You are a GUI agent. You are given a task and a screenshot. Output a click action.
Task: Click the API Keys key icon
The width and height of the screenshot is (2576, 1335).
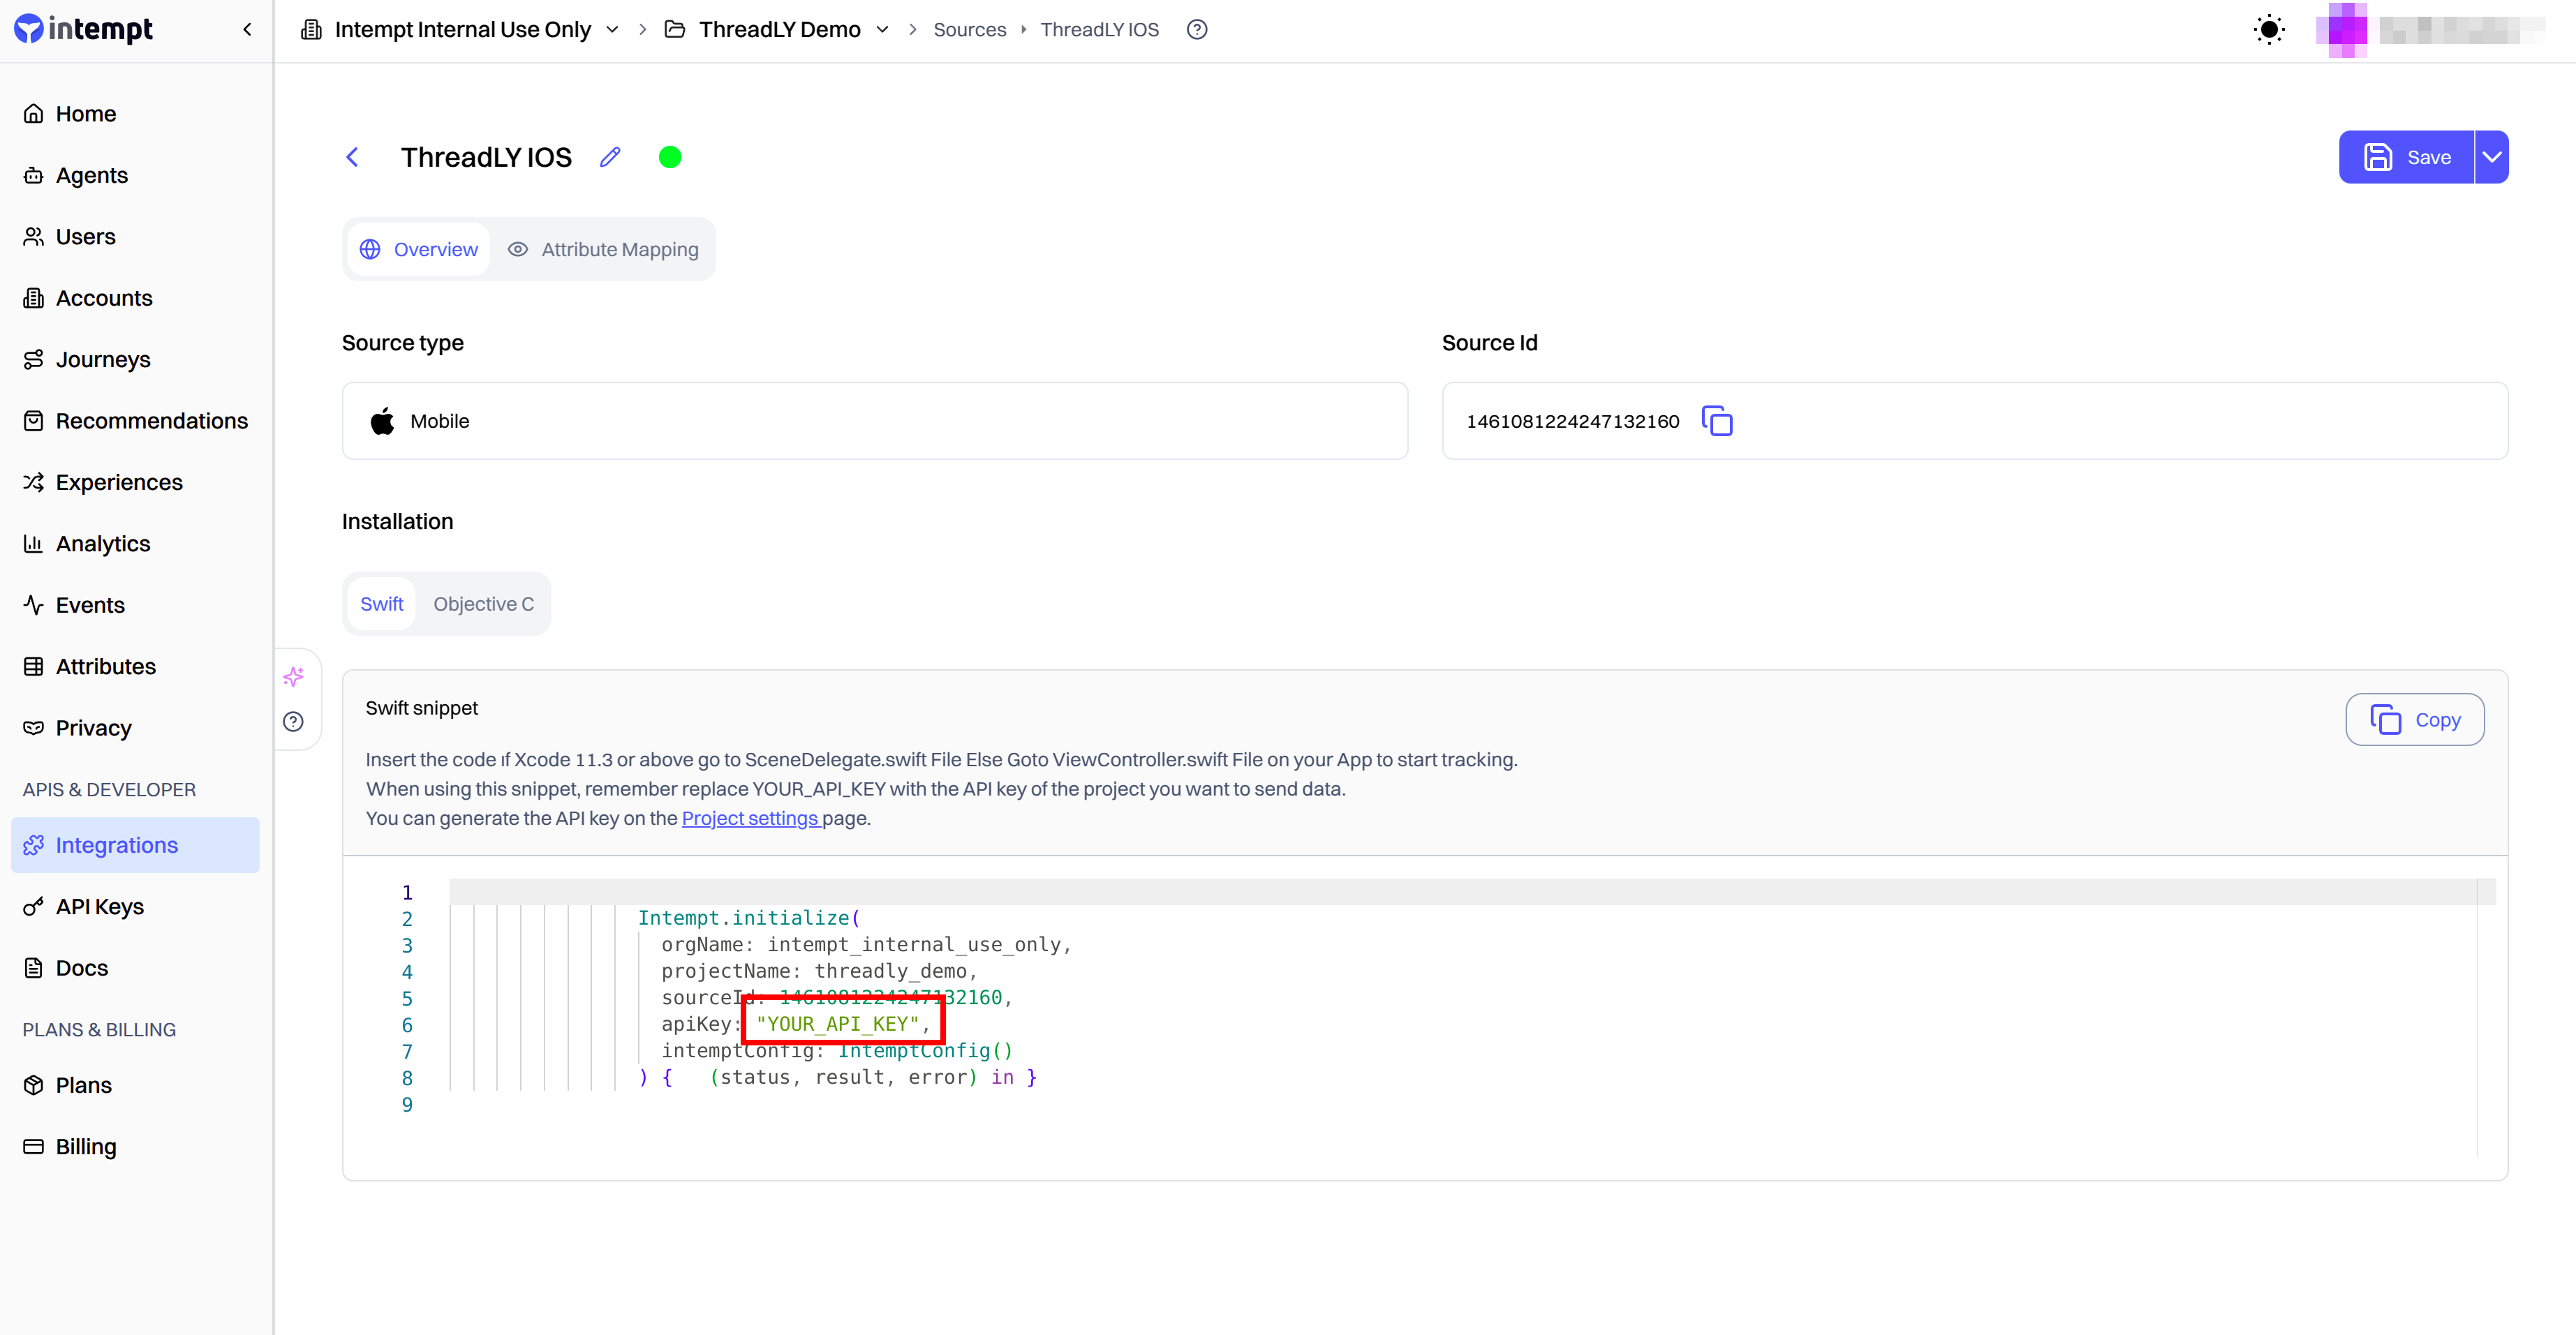pyautogui.click(x=34, y=907)
